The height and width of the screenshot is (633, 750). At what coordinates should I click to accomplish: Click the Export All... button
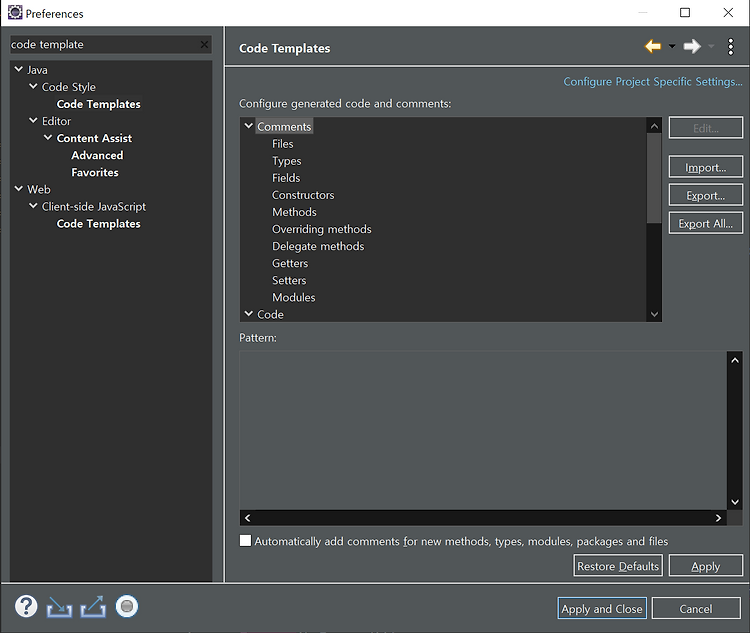[706, 223]
